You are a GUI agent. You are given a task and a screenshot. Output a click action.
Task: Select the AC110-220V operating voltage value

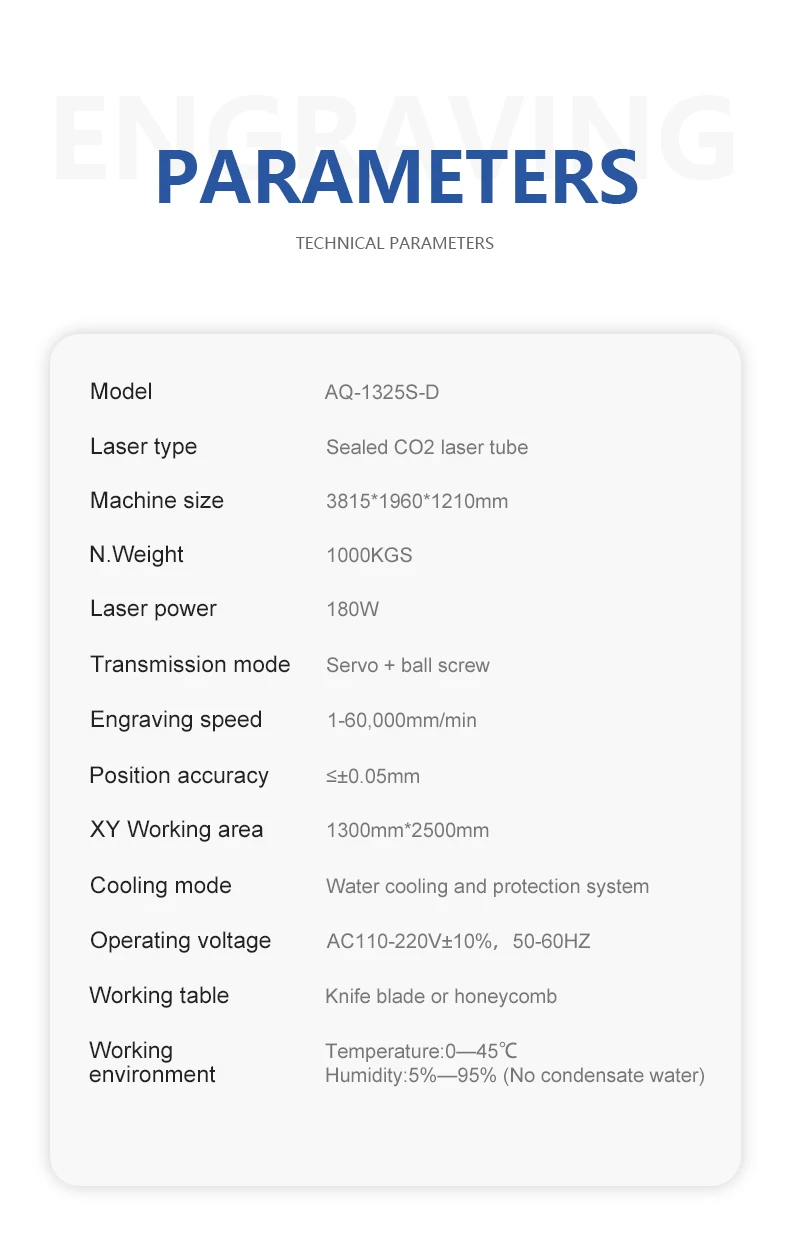pos(458,941)
